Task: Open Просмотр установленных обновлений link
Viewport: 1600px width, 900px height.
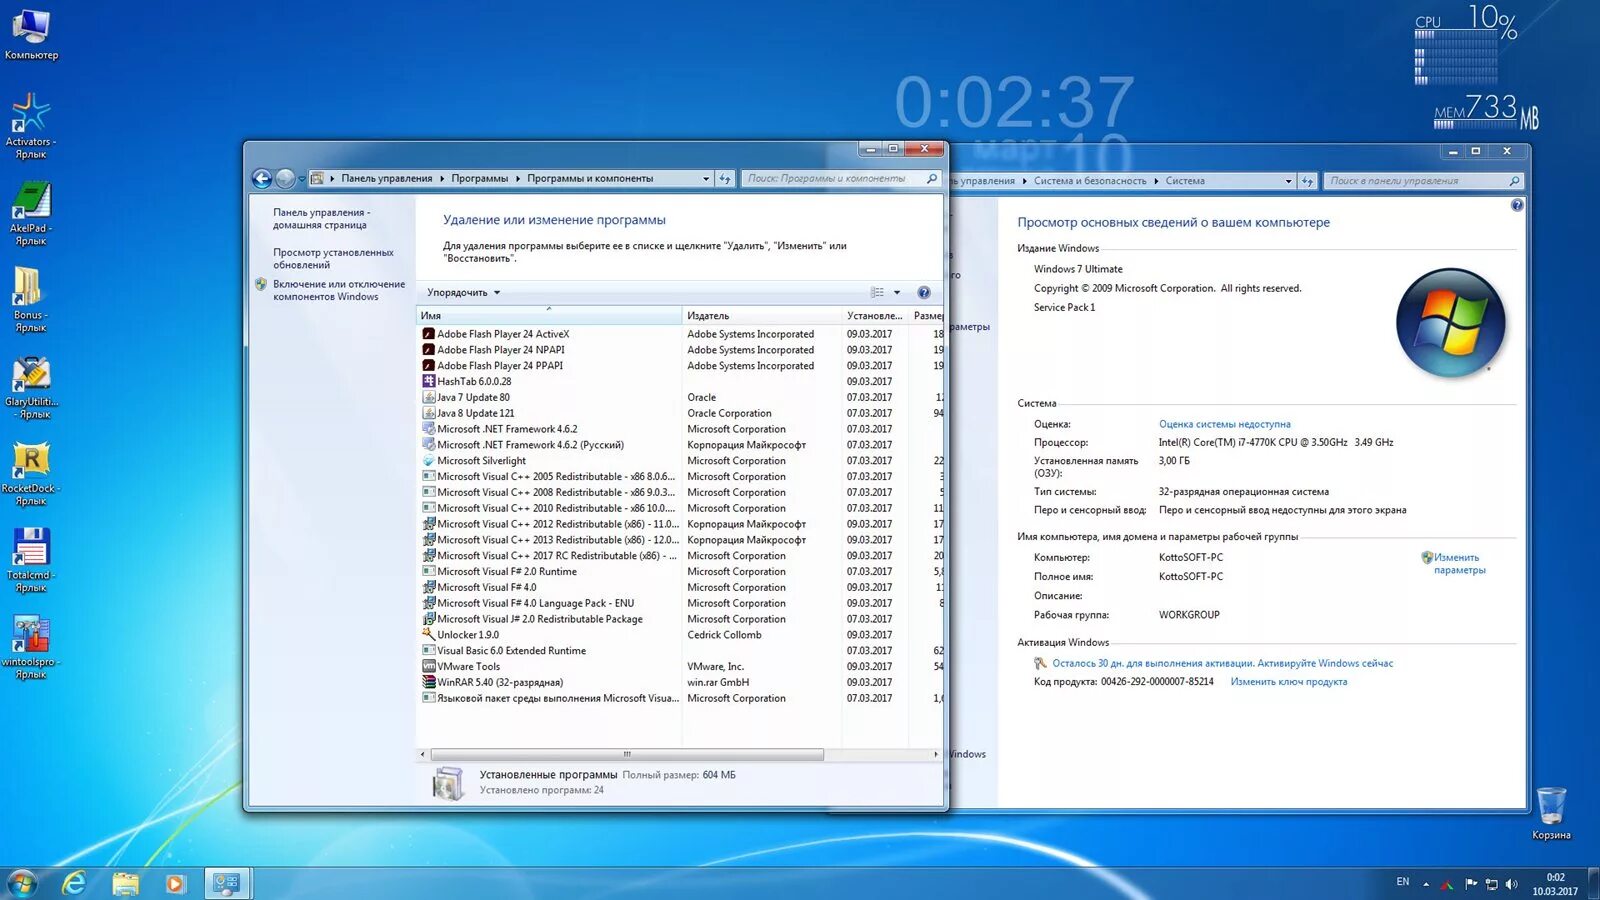Action: tap(333, 259)
